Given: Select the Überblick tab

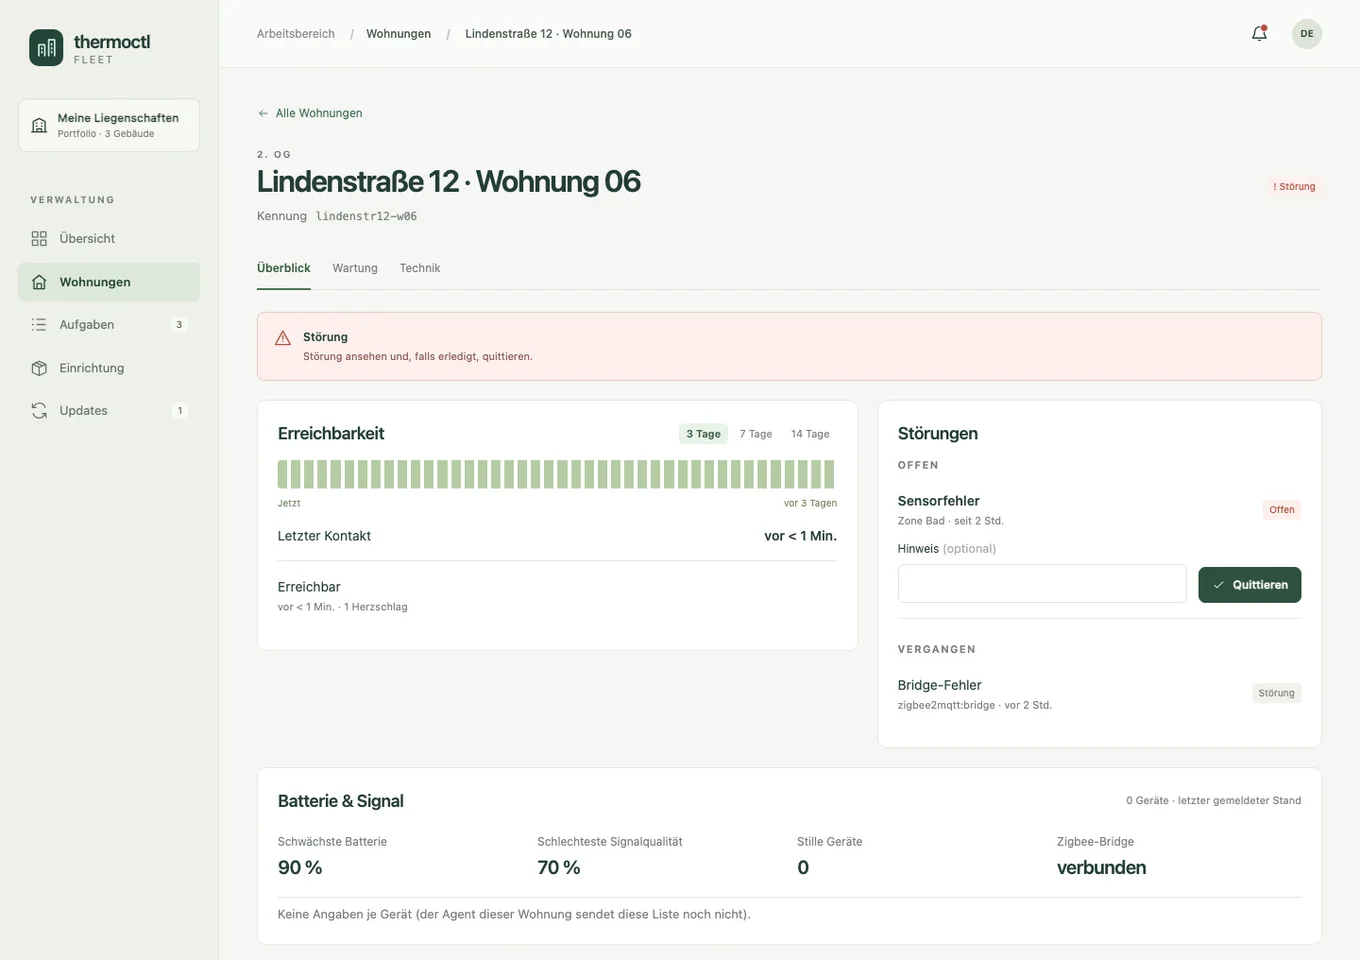Looking at the screenshot, I should pyautogui.click(x=283, y=268).
